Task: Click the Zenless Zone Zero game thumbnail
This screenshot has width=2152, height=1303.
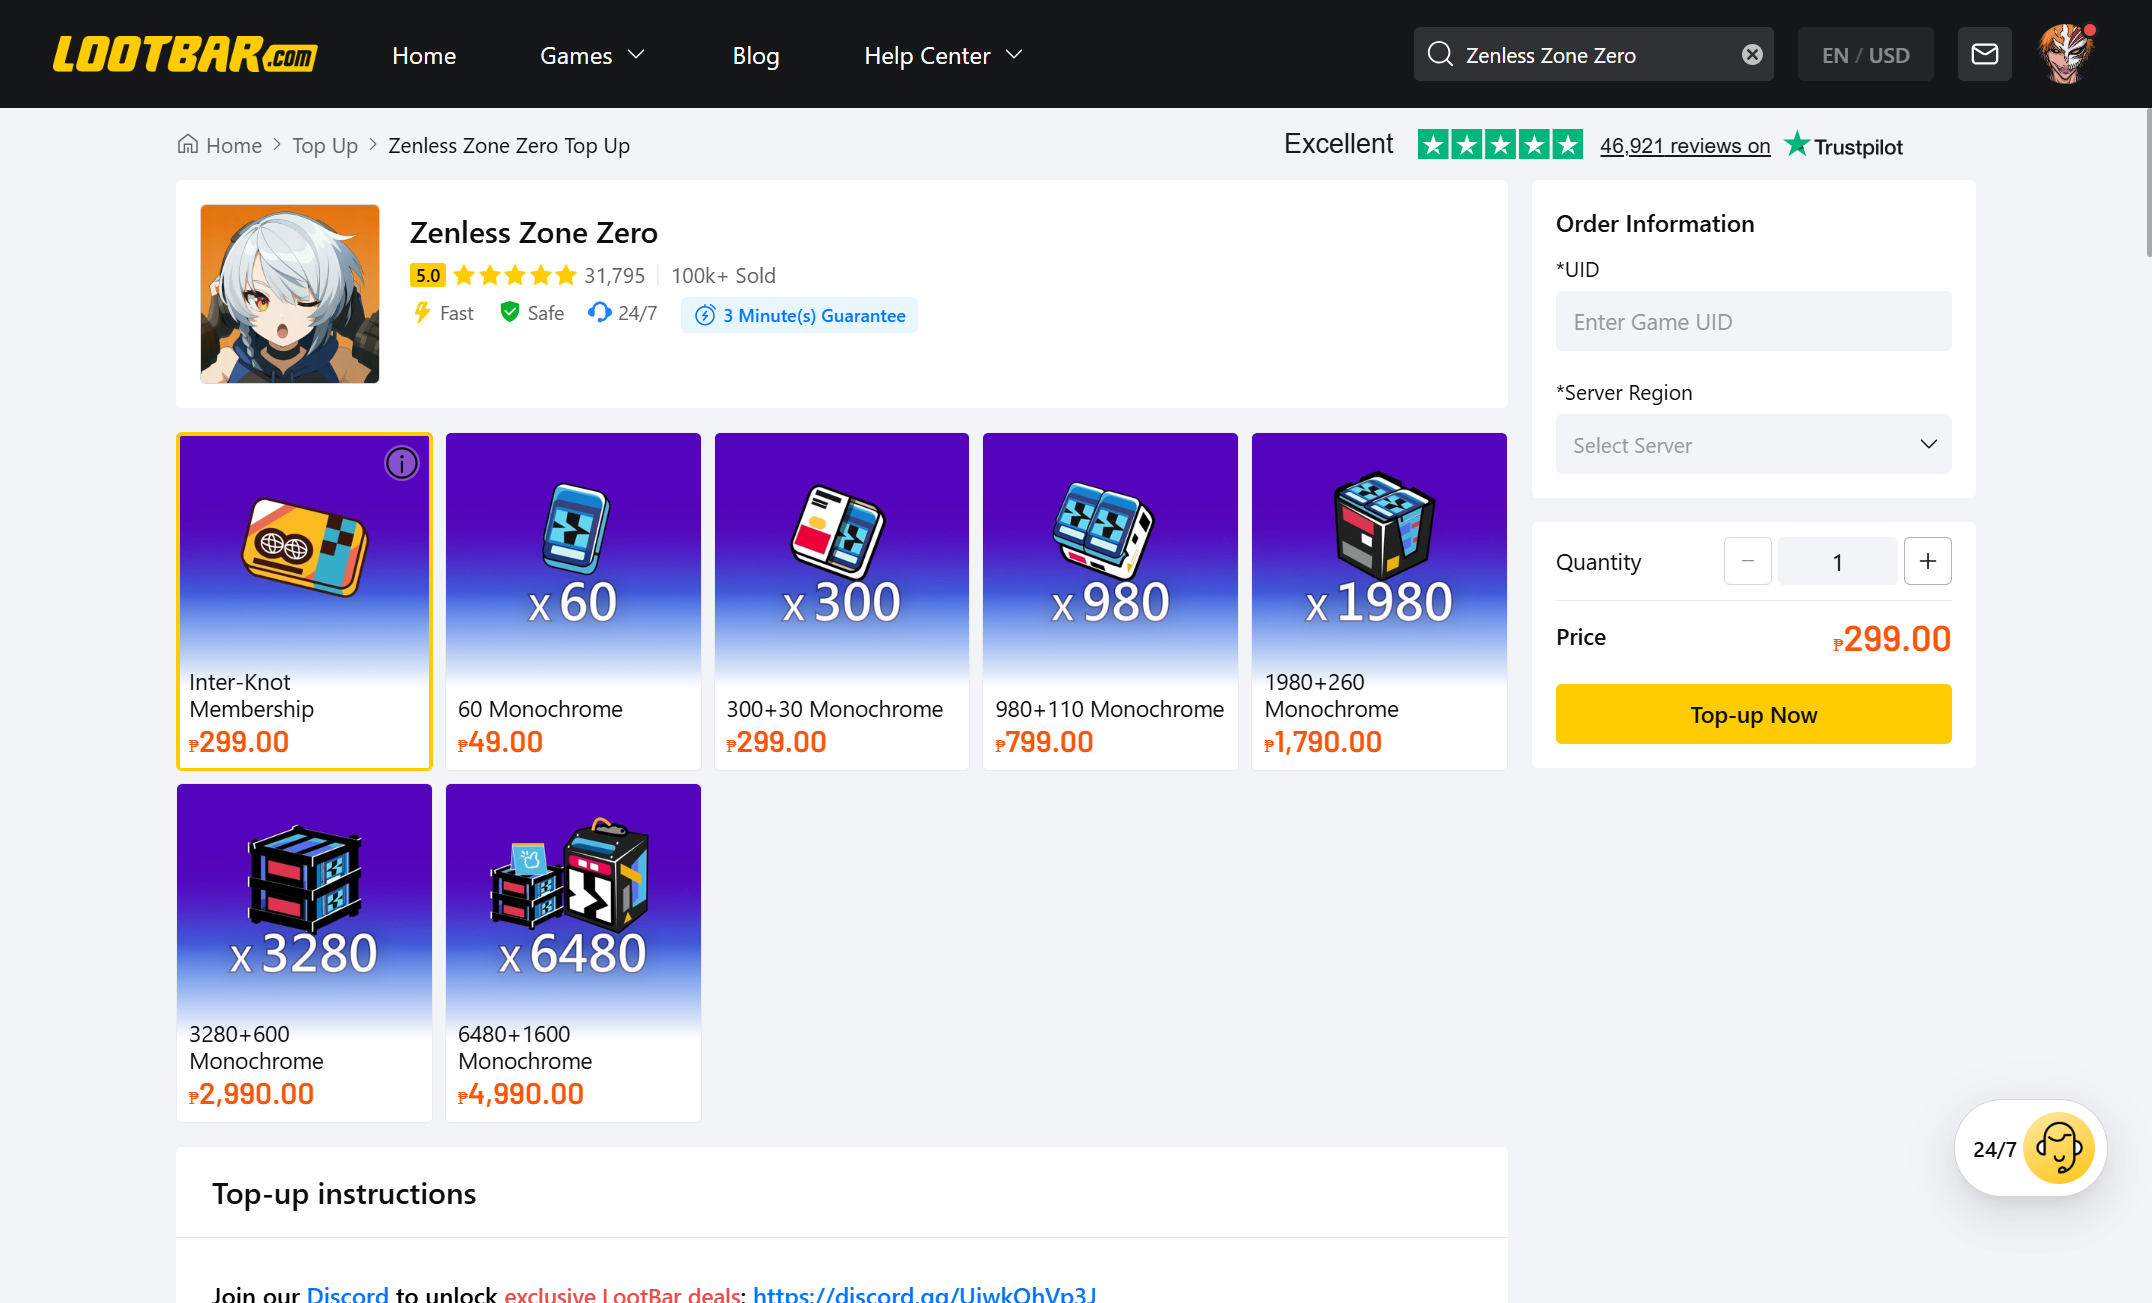Action: pyautogui.click(x=290, y=294)
